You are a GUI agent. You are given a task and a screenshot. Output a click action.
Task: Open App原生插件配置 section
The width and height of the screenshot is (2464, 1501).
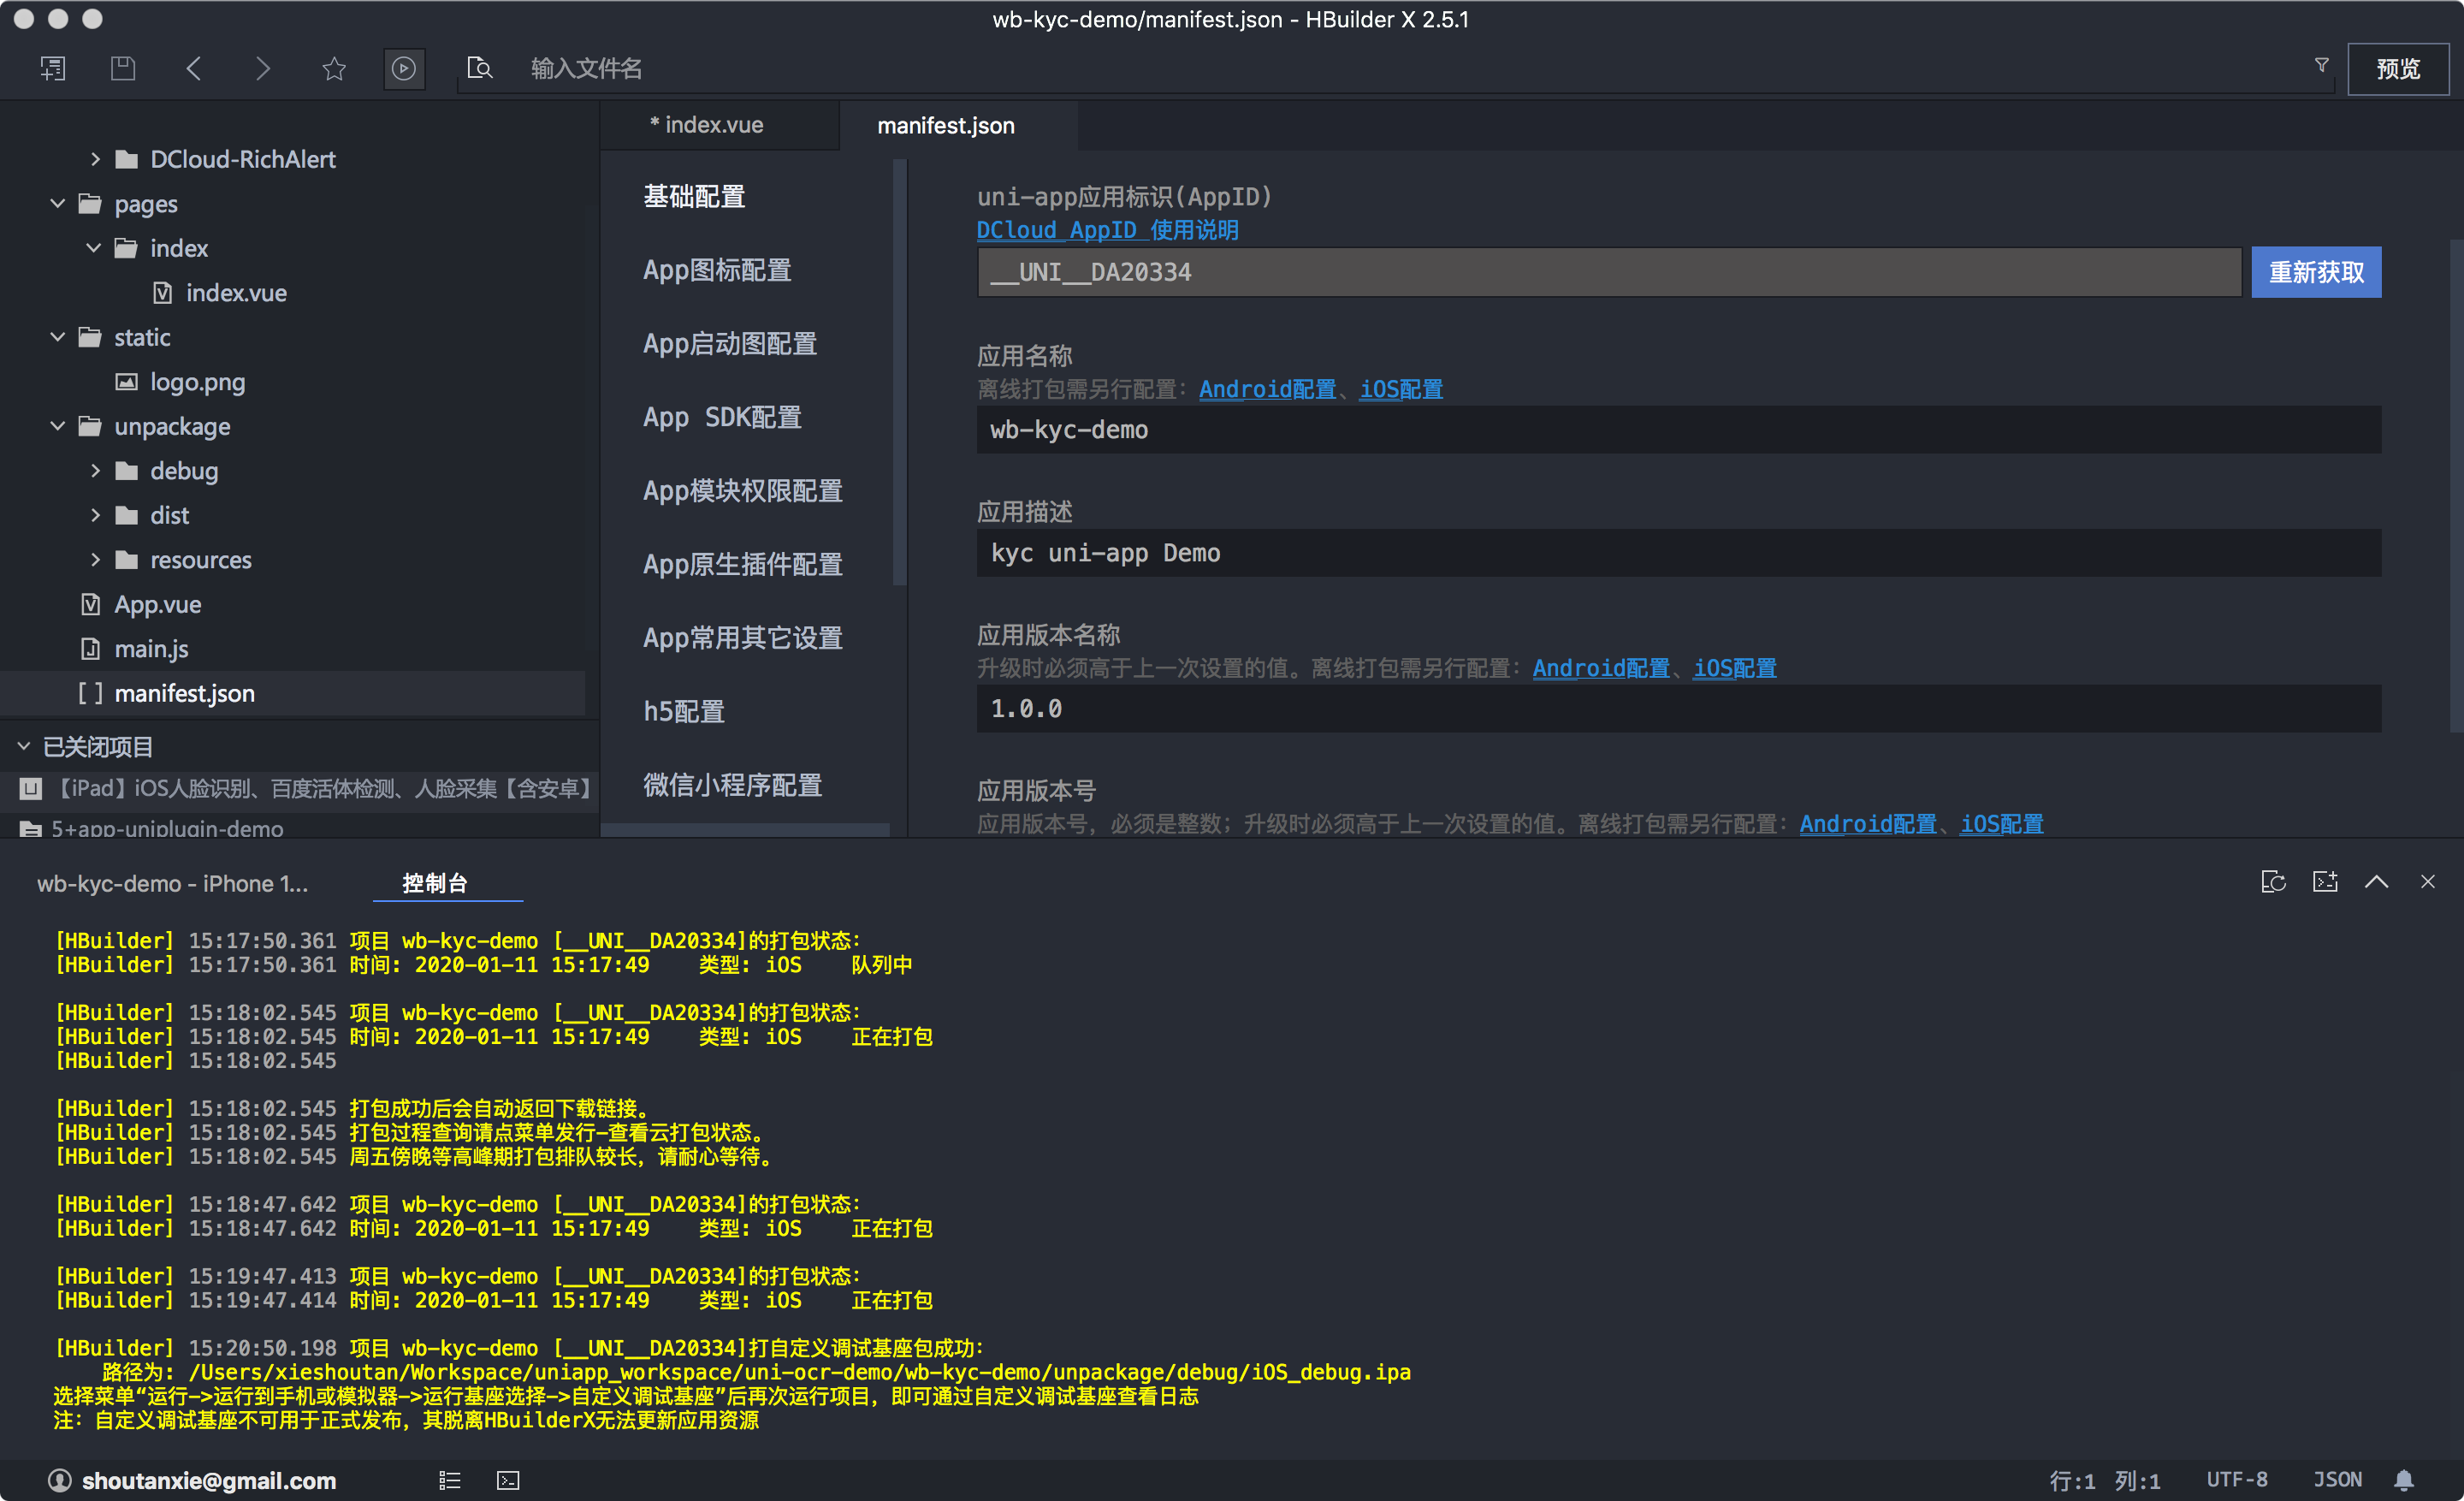[x=743, y=564]
